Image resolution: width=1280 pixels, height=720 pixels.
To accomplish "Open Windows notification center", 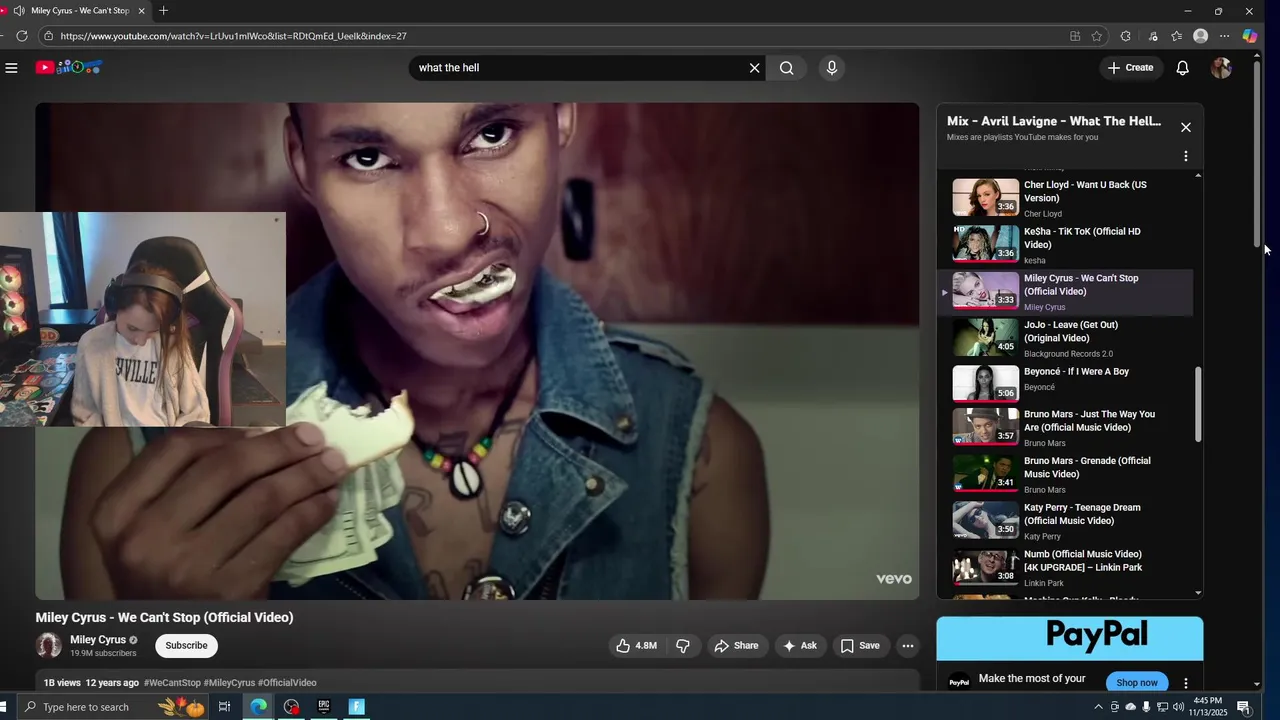I will [x=1244, y=707].
